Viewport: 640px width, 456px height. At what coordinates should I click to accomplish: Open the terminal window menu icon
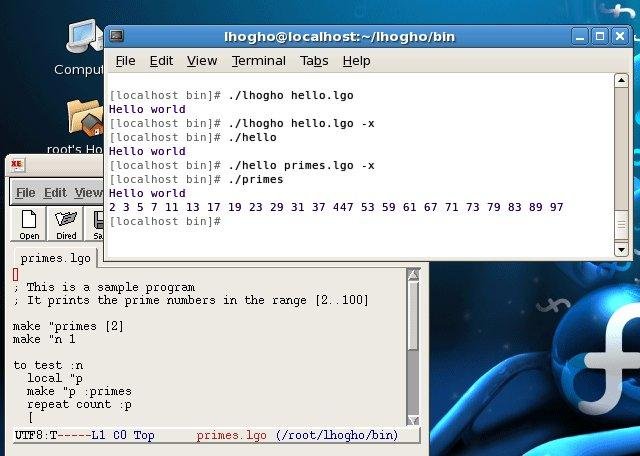pos(117,36)
